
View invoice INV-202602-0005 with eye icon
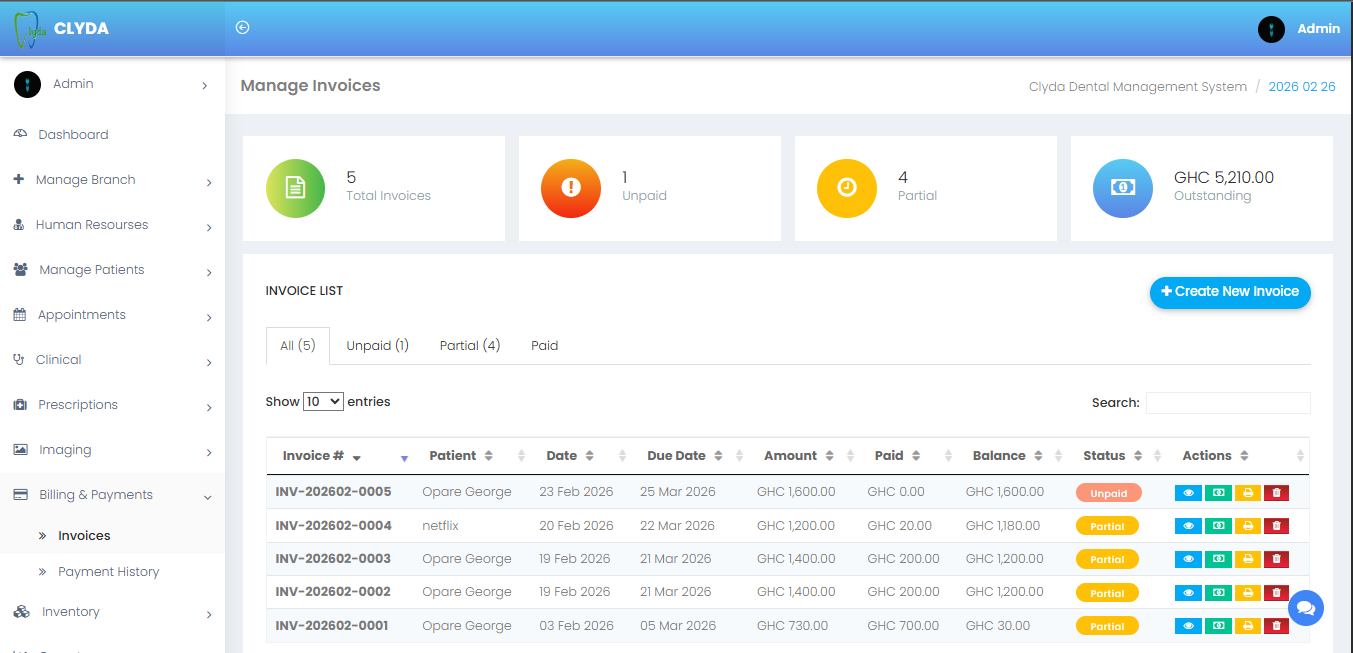pyautogui.click(x=1188, y=493)
